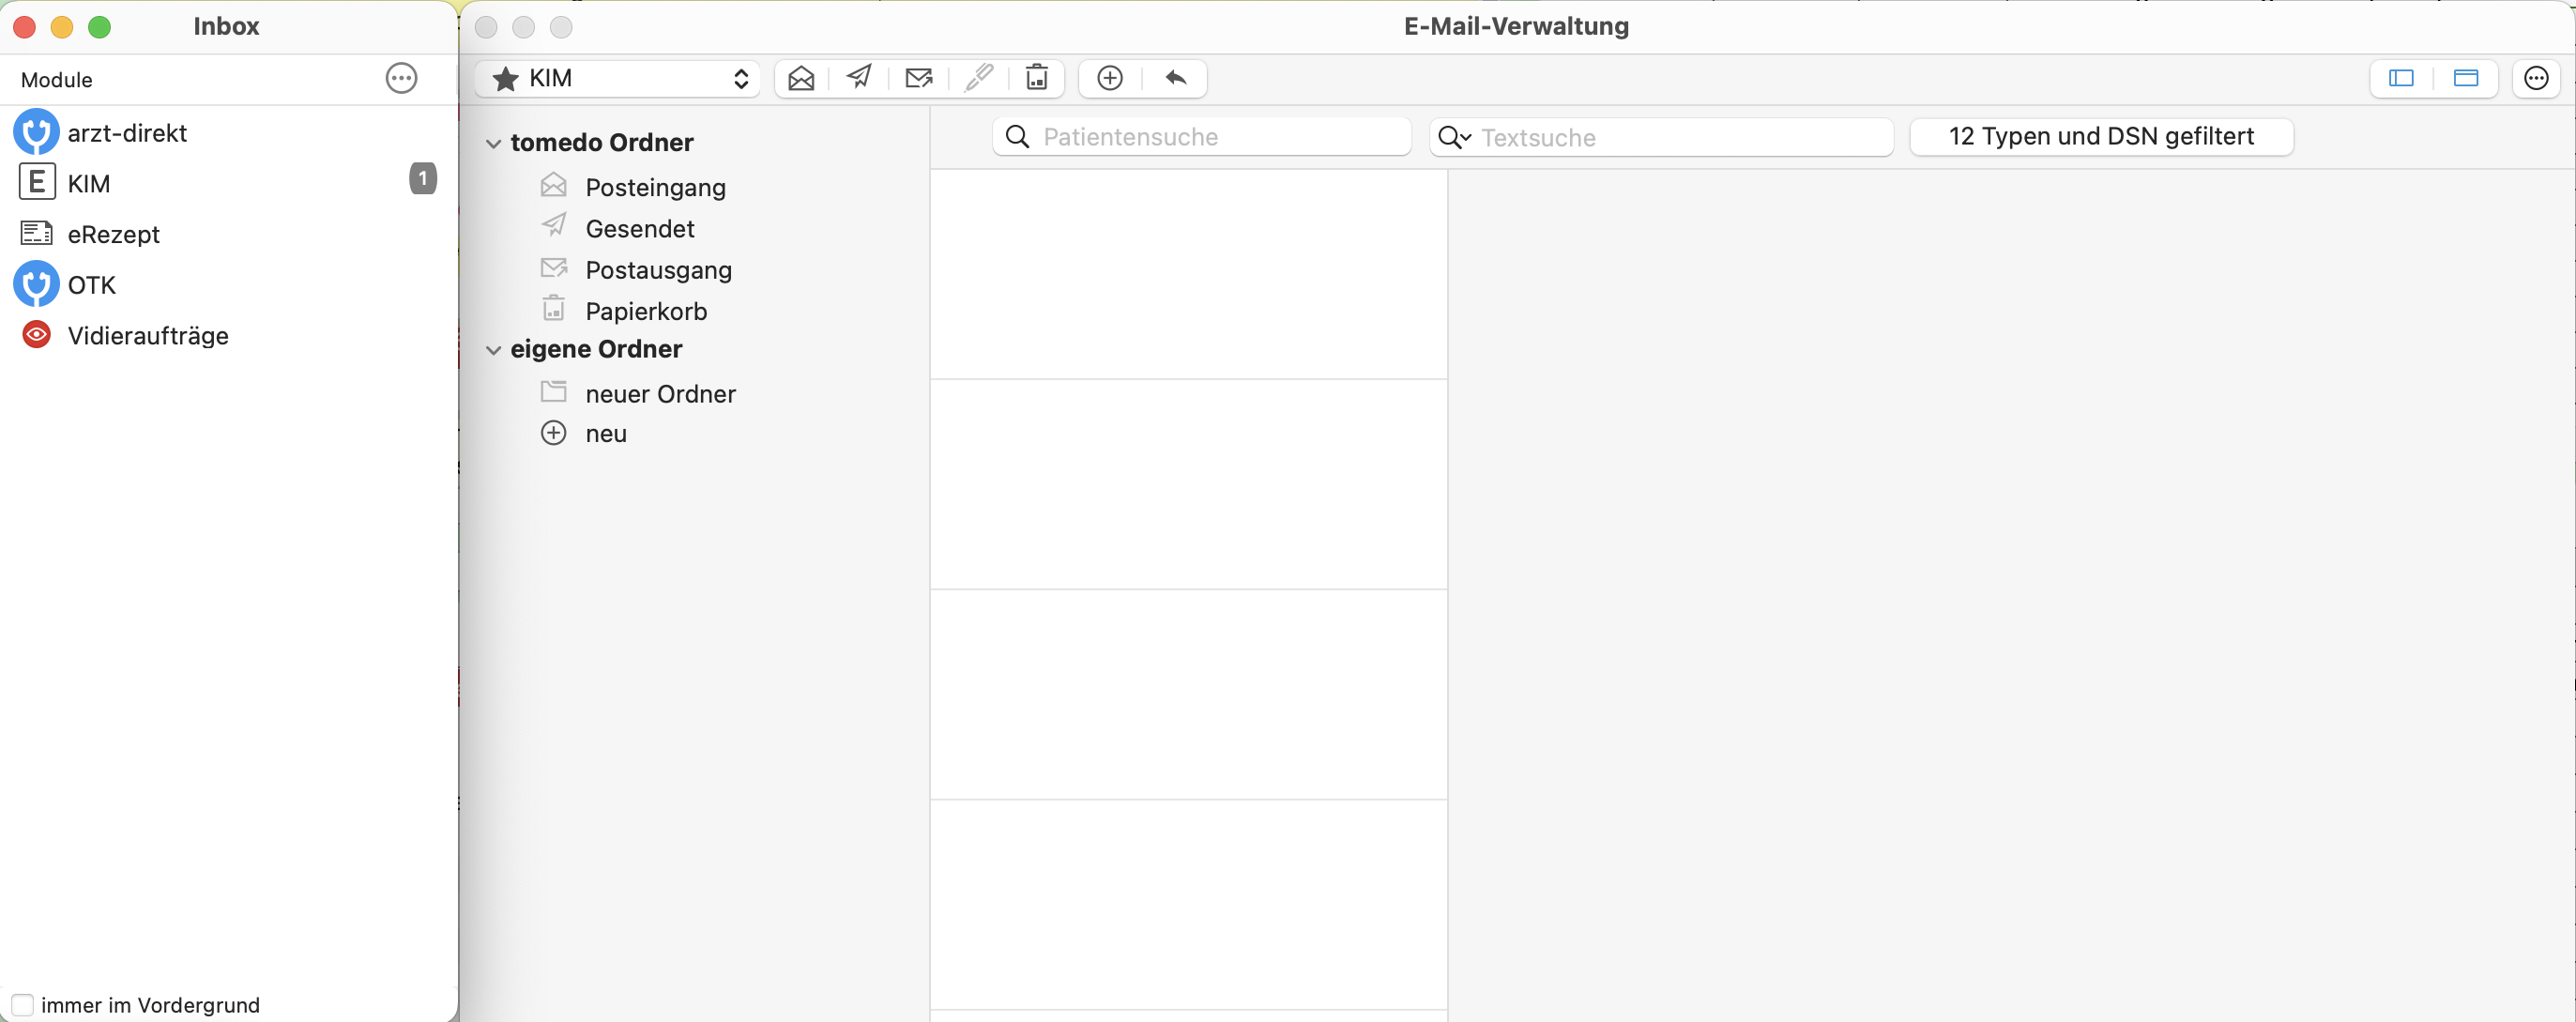Select Posteingang folder
The image size is (2576, 1022).
[x=655, y=187]
